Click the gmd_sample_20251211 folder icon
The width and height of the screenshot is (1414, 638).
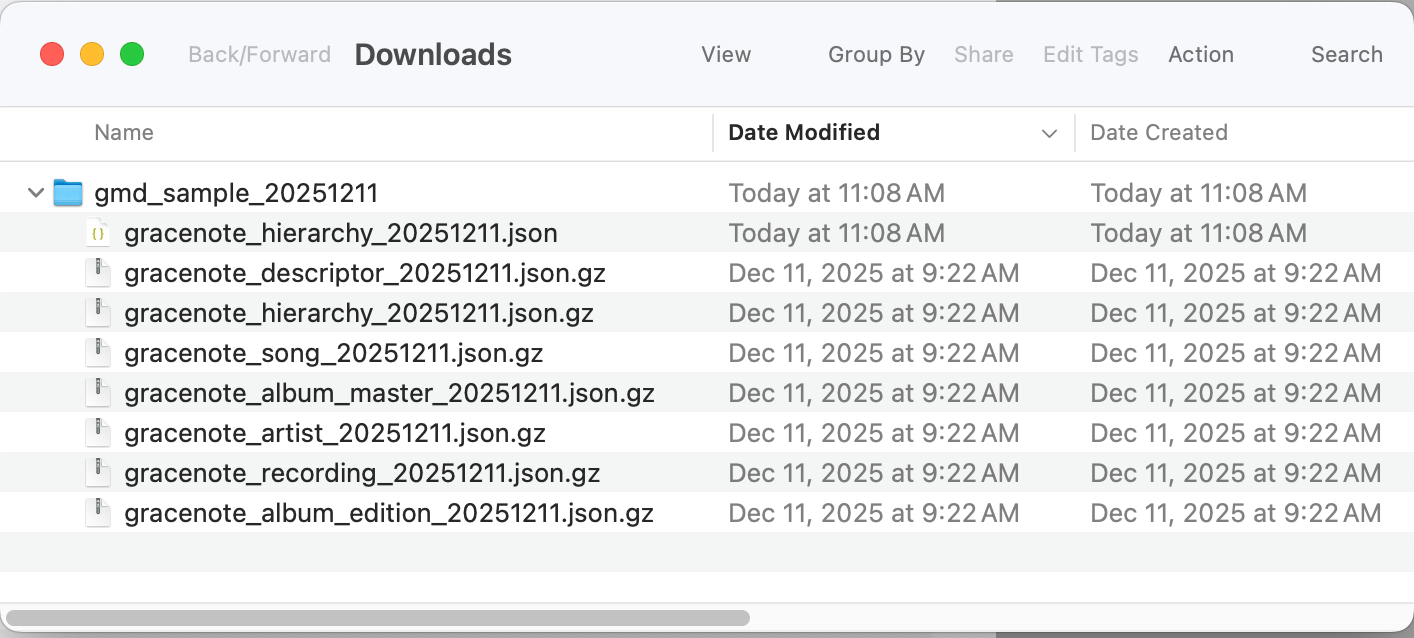click(x=68, y=193)
